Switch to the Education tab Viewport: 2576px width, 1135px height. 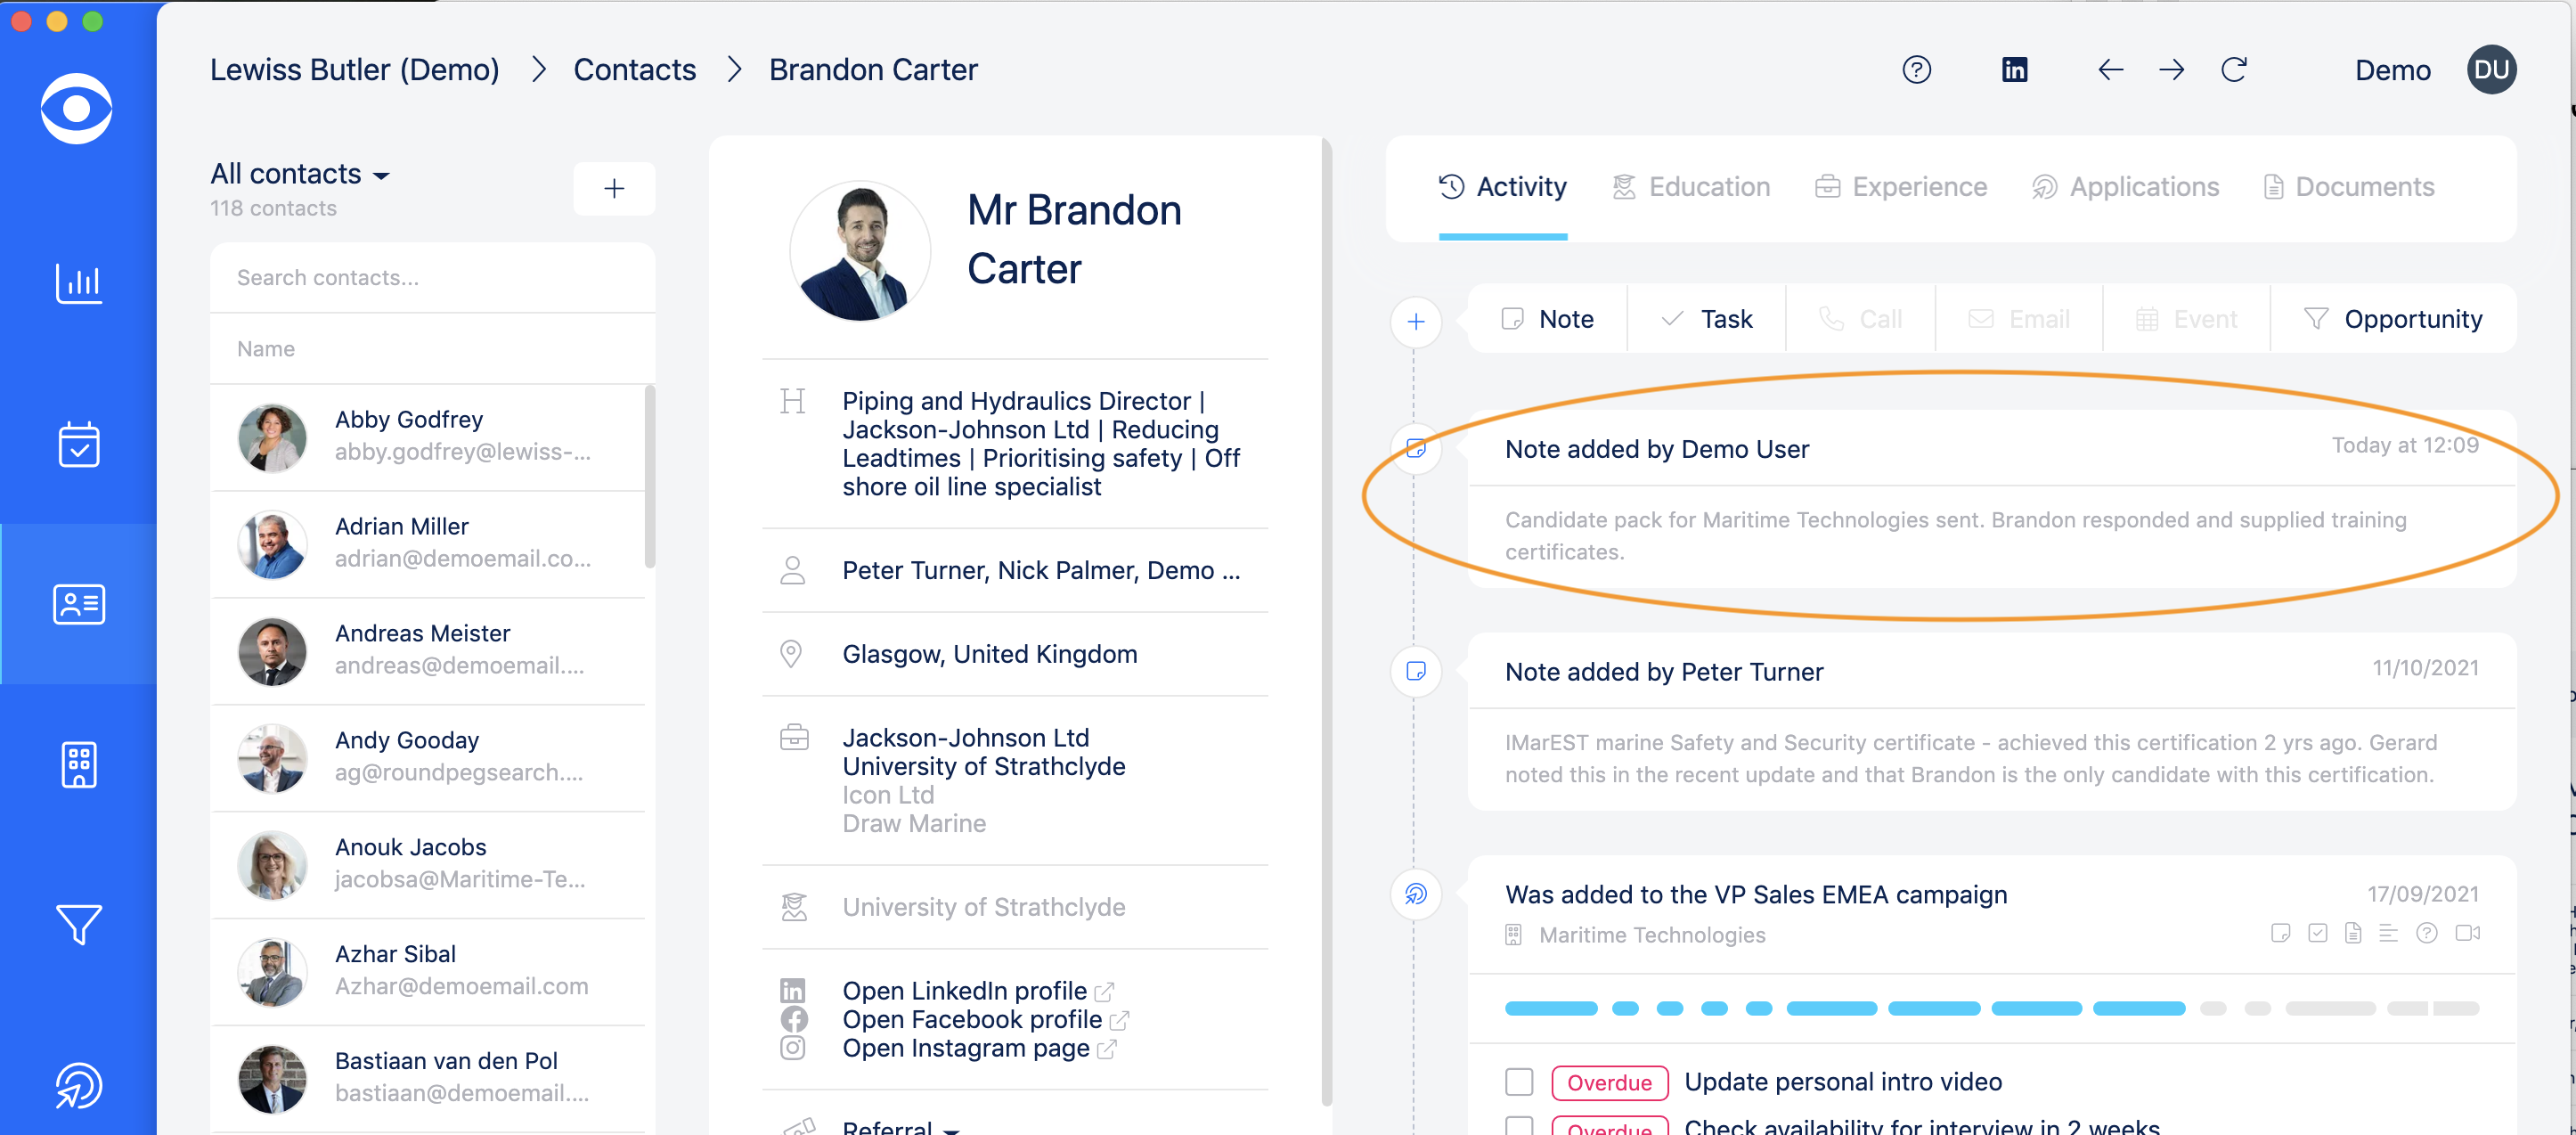1692,187
